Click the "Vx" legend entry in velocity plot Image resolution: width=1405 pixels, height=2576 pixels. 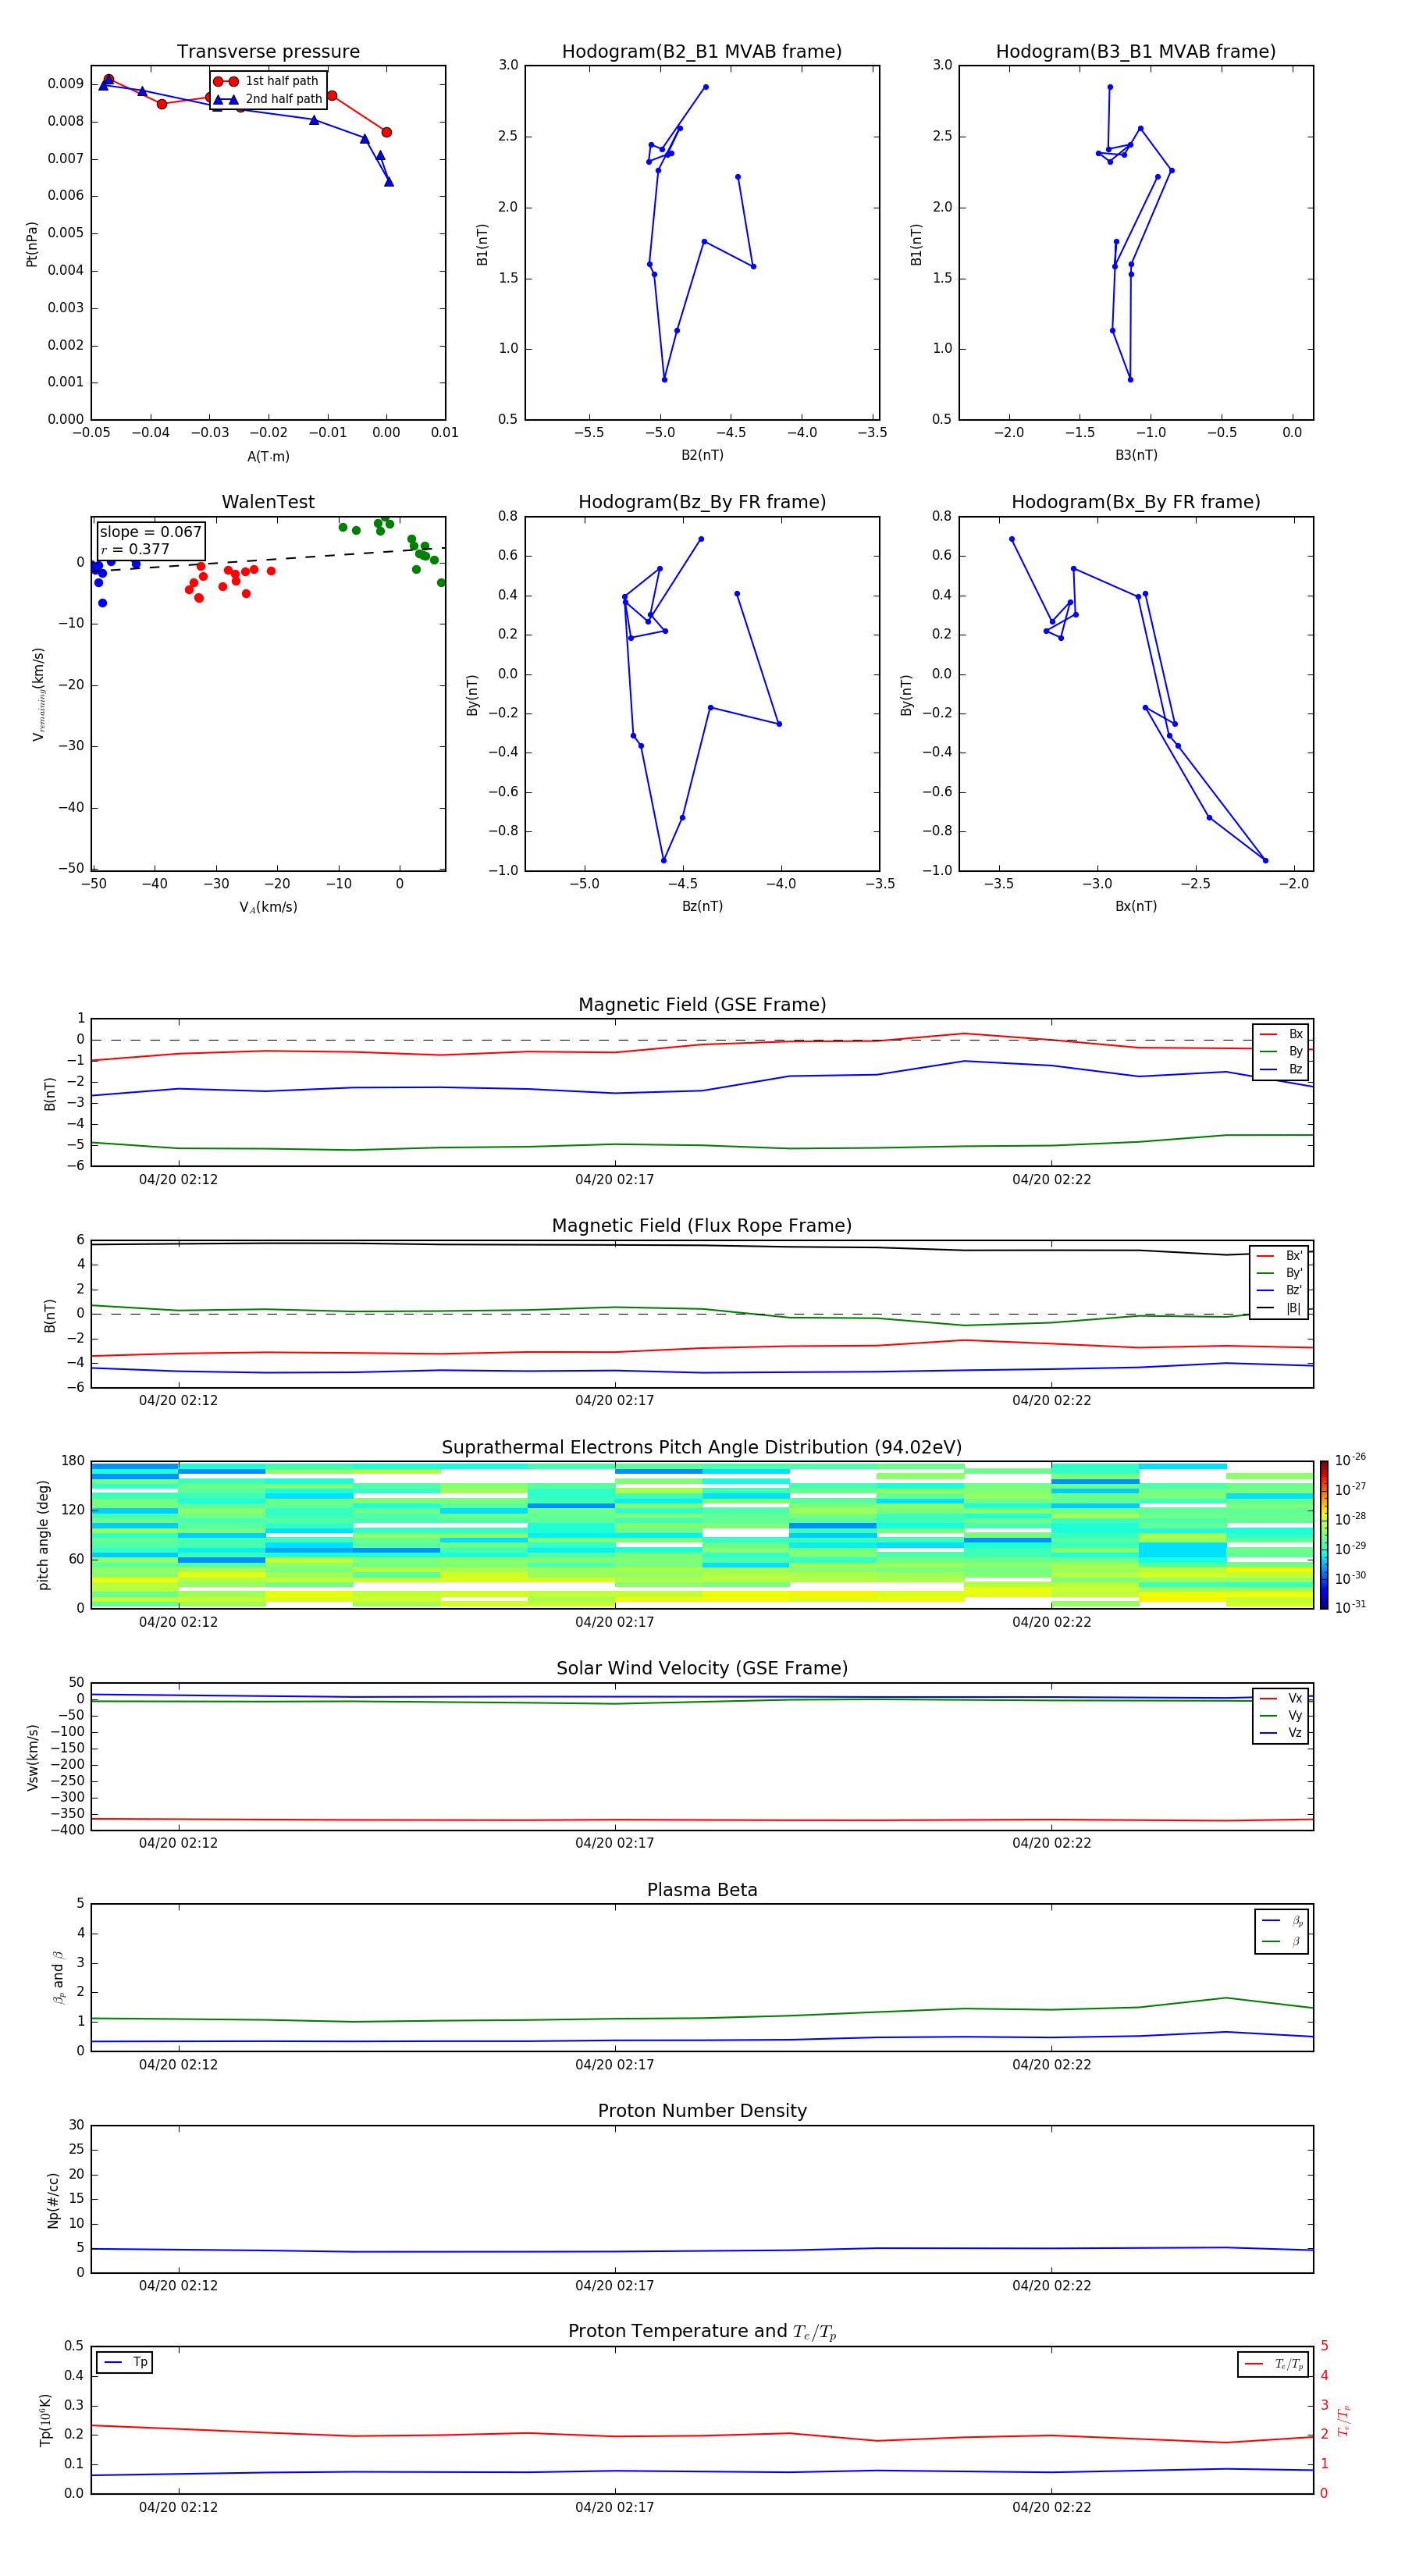click(x=1281, y=1698)
